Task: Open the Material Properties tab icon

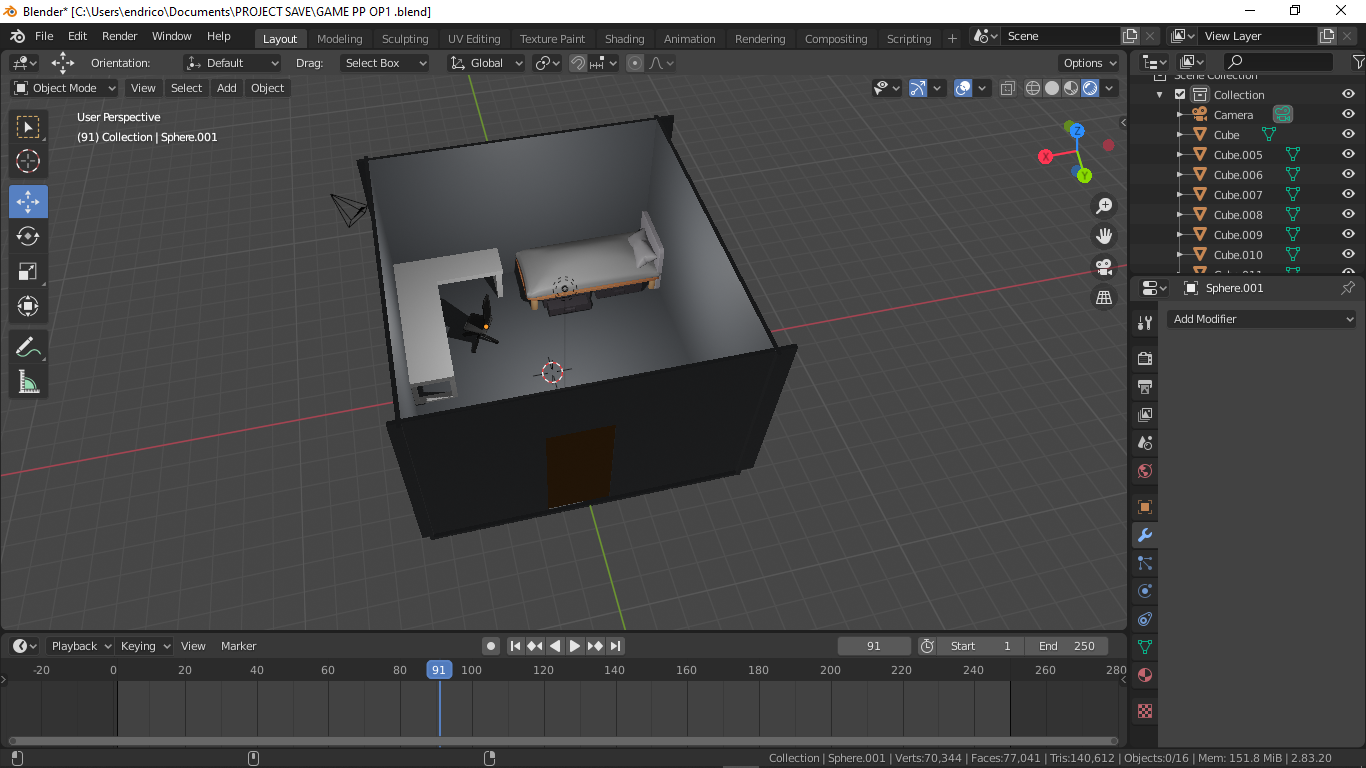Action: (1145, 675)
